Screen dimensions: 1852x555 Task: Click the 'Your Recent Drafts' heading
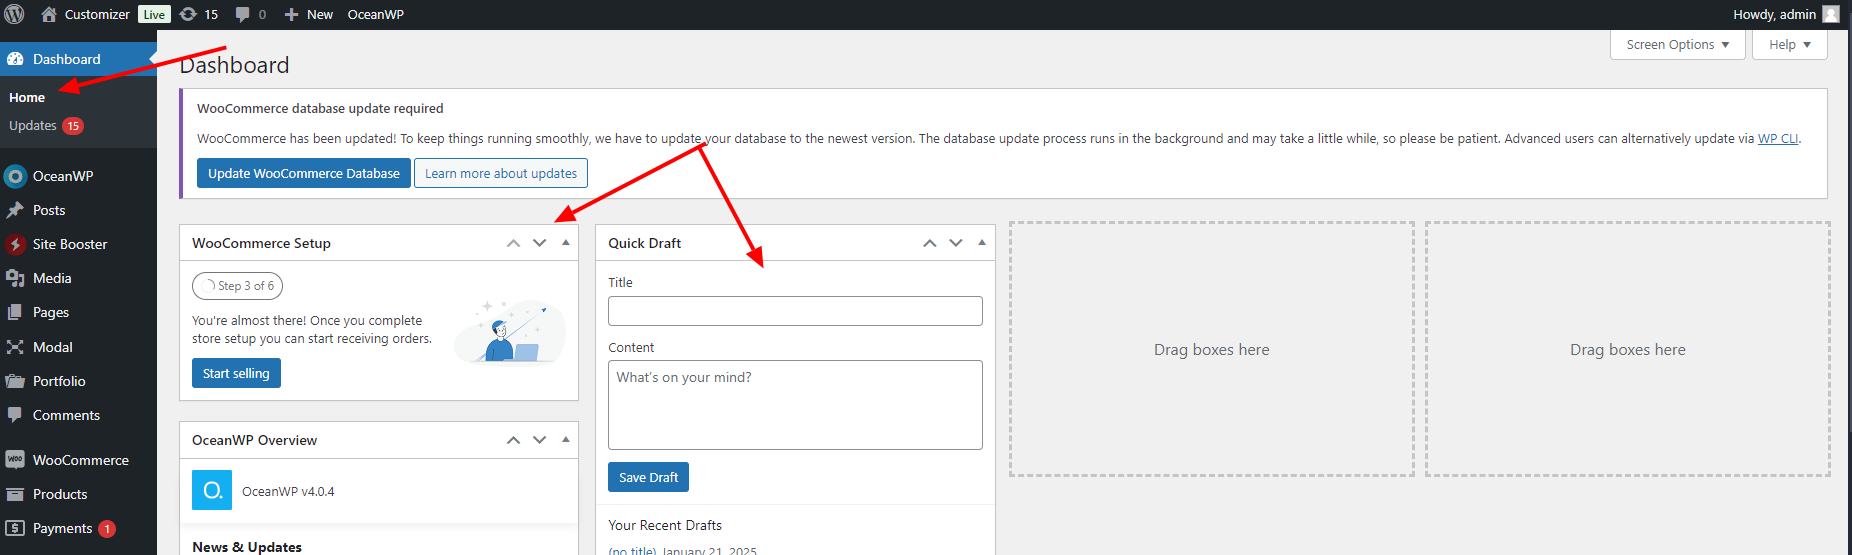tap(665, 525)
